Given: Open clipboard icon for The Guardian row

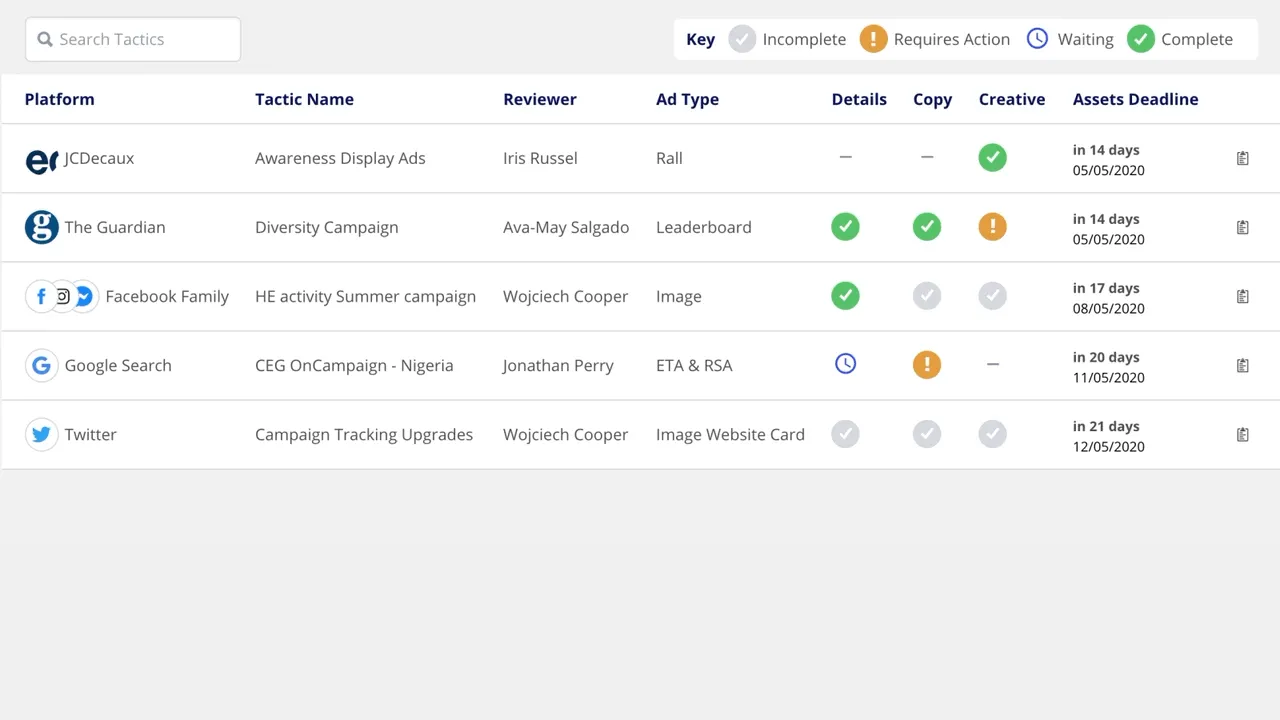Looking at the screenshot, I should 1242,227.
